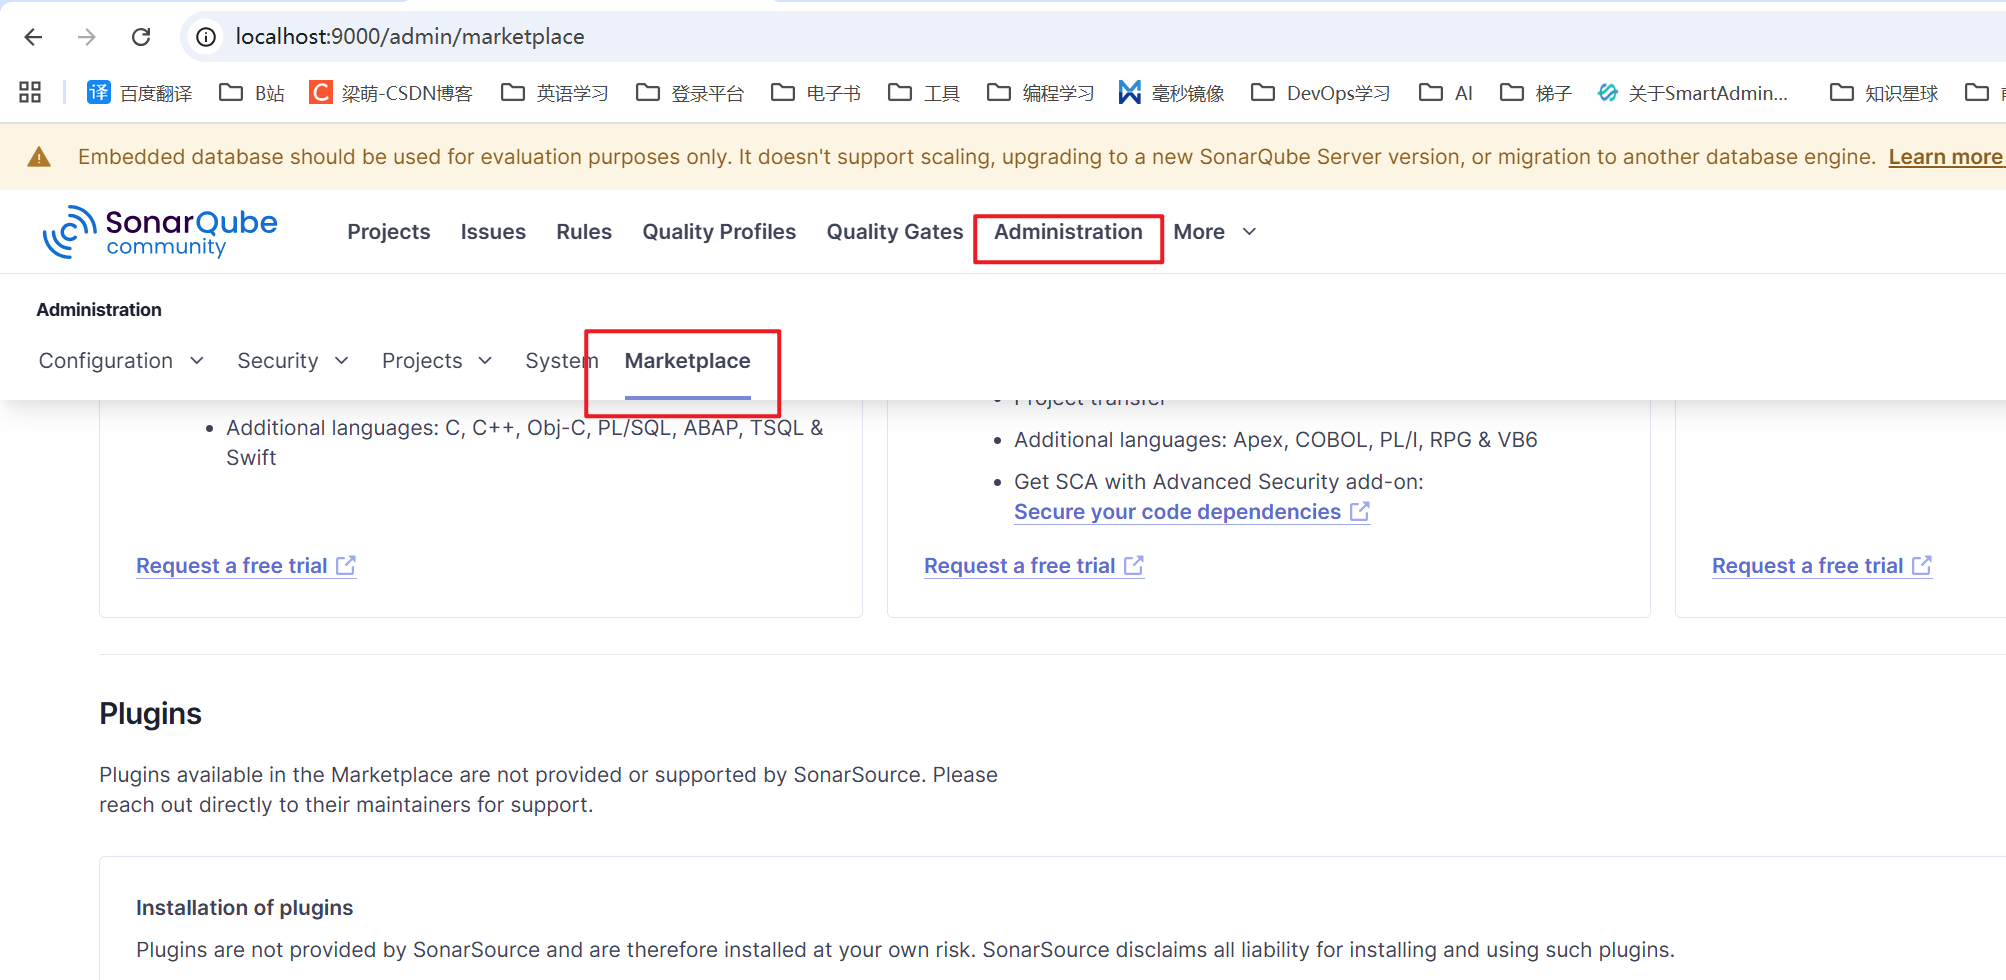Expand the Projects admin submenu dropdown
Screen dimensions: 2006x980
(x=437, y=361)
